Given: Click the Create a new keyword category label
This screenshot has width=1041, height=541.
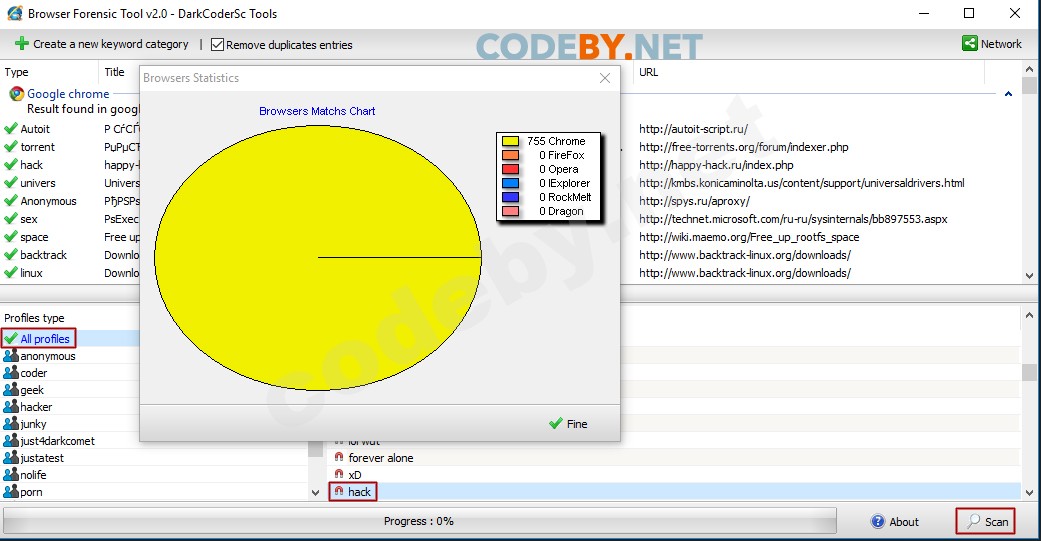Looking at the screenshot, I should coord(111,44).
